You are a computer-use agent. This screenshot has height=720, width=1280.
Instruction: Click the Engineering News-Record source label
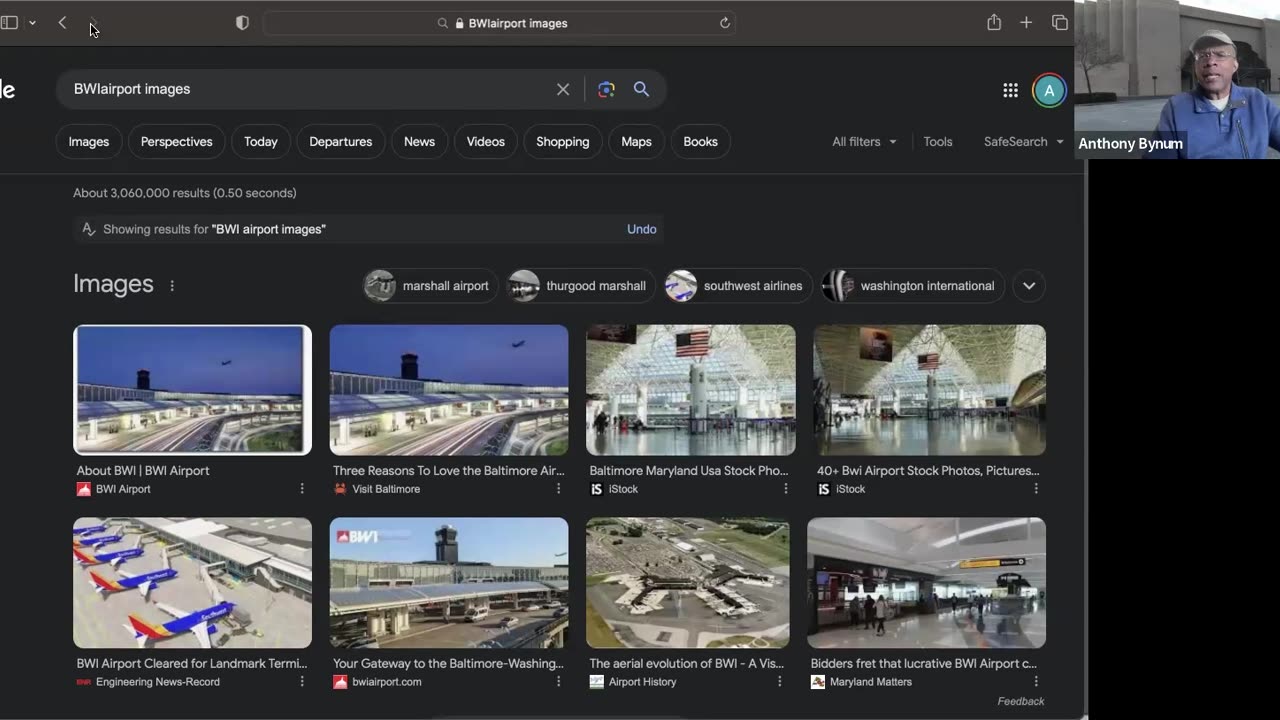[x=158, y=682]
